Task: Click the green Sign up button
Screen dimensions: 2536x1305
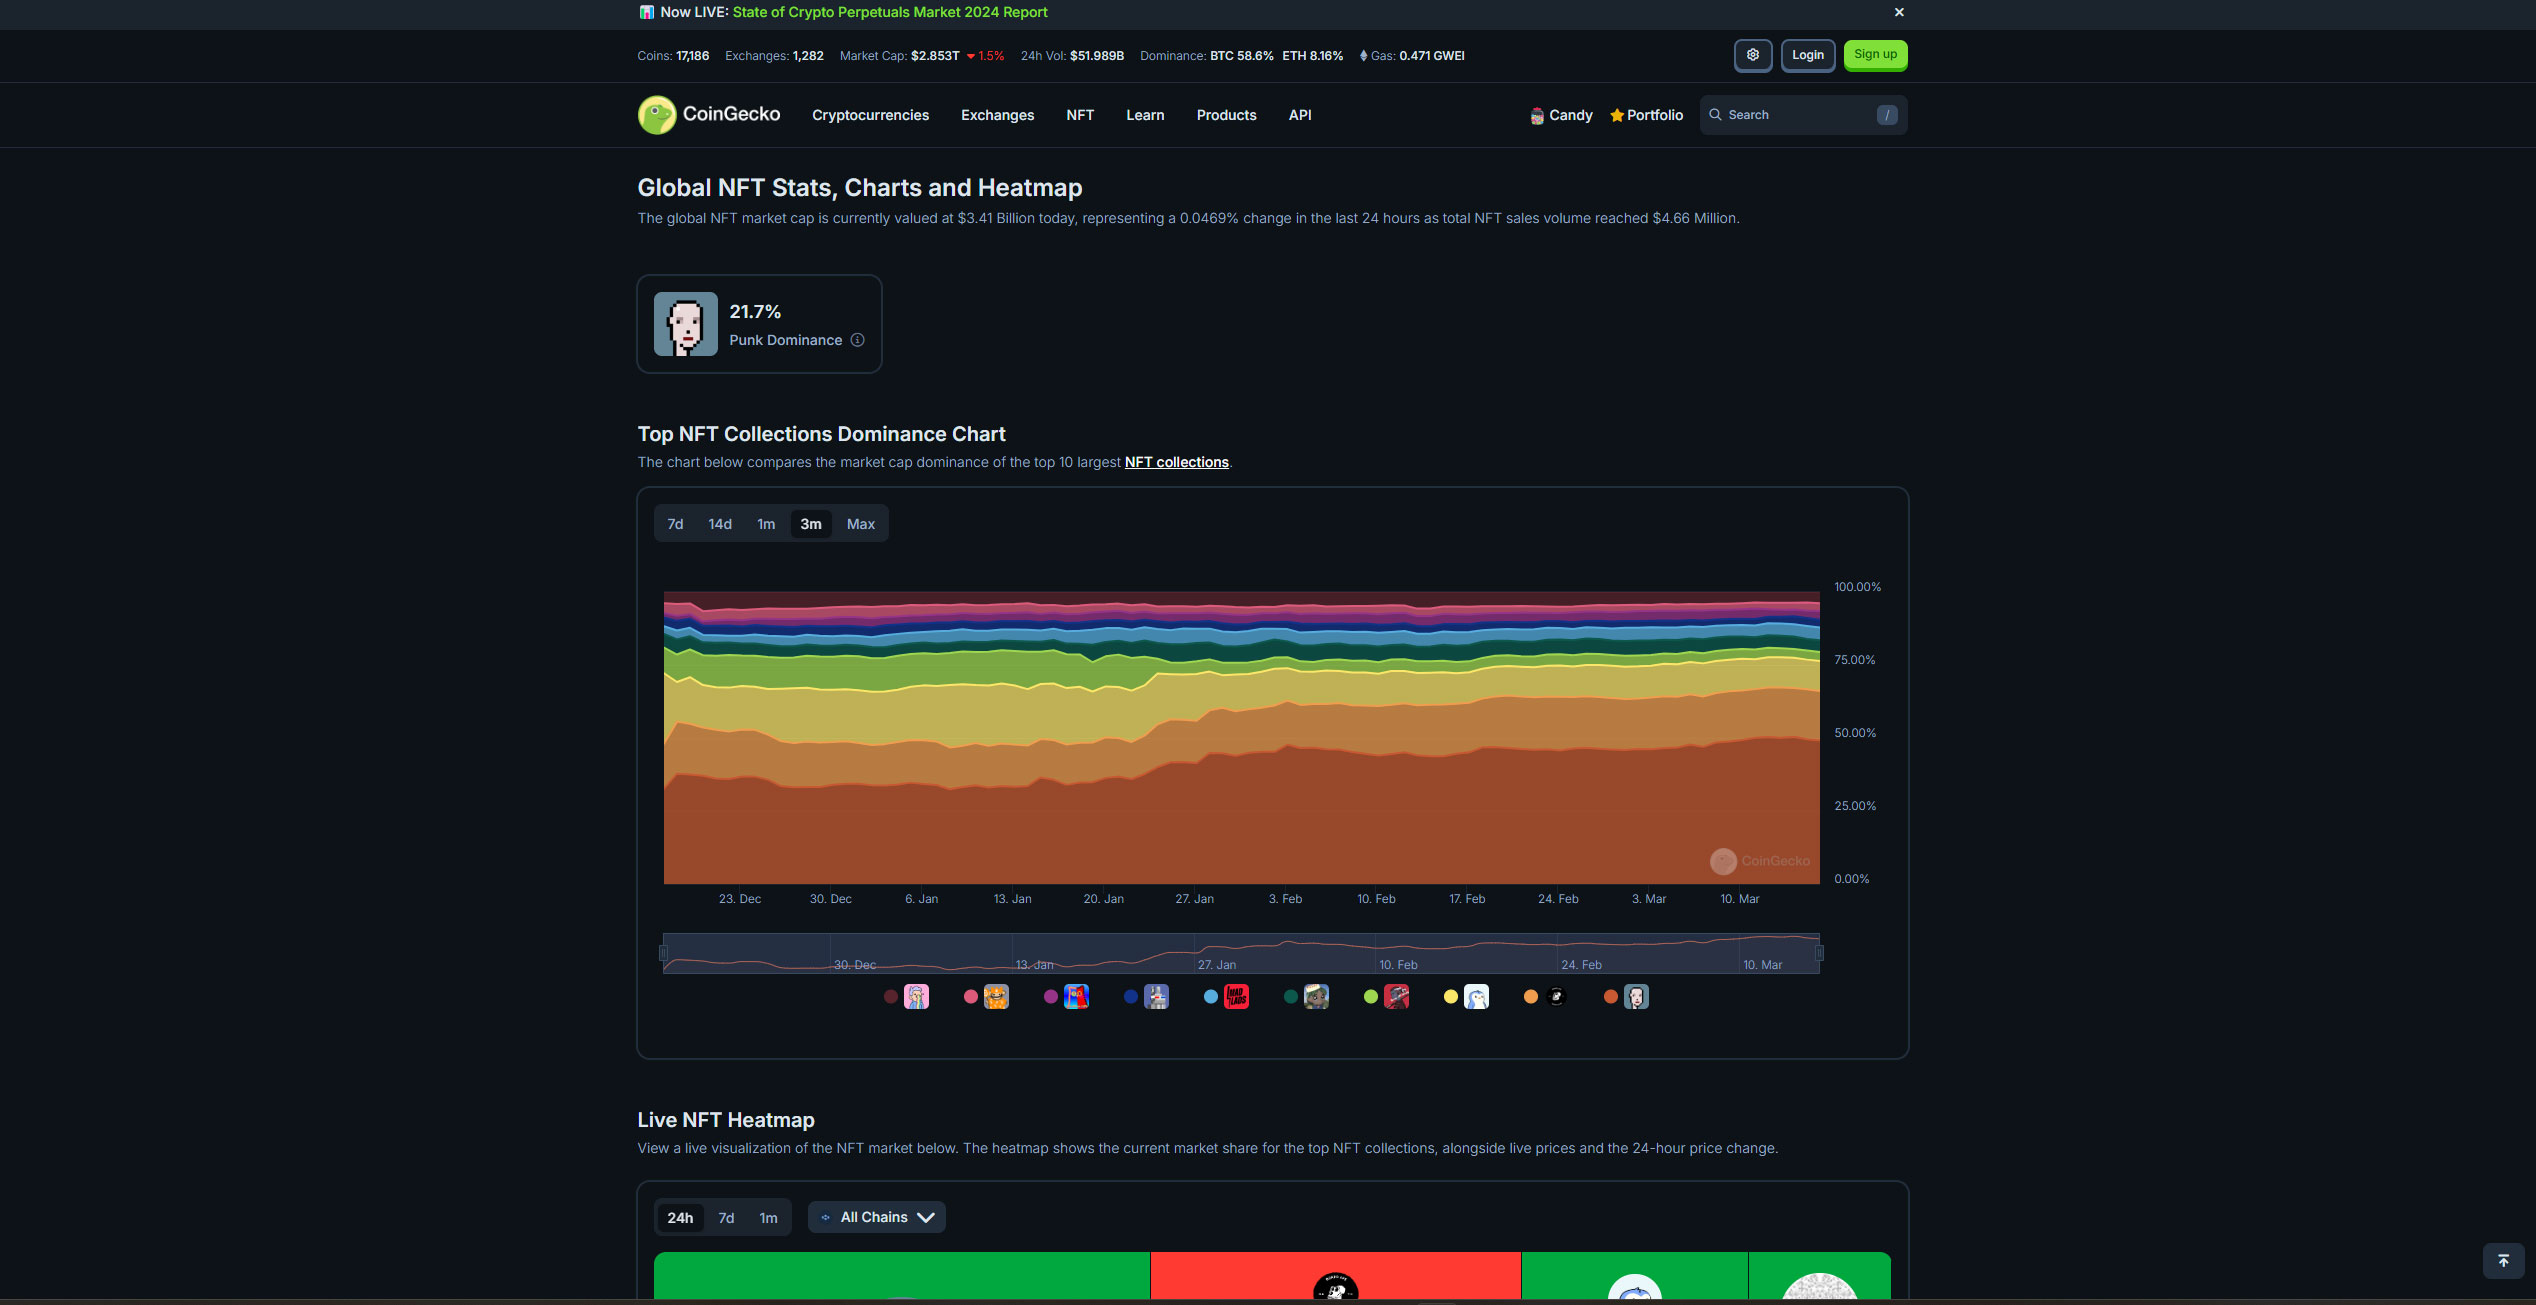Action: [x=1875, y=55]
